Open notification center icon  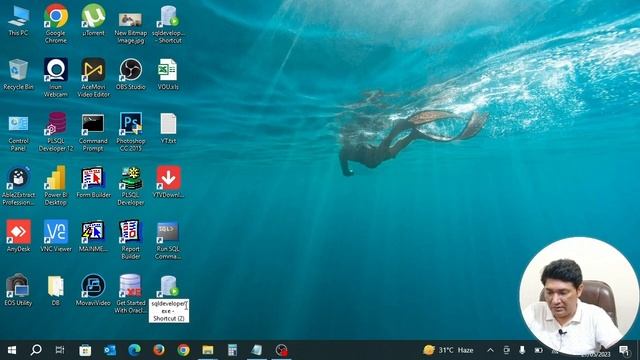pyautogui.click(x=624, y=350)
